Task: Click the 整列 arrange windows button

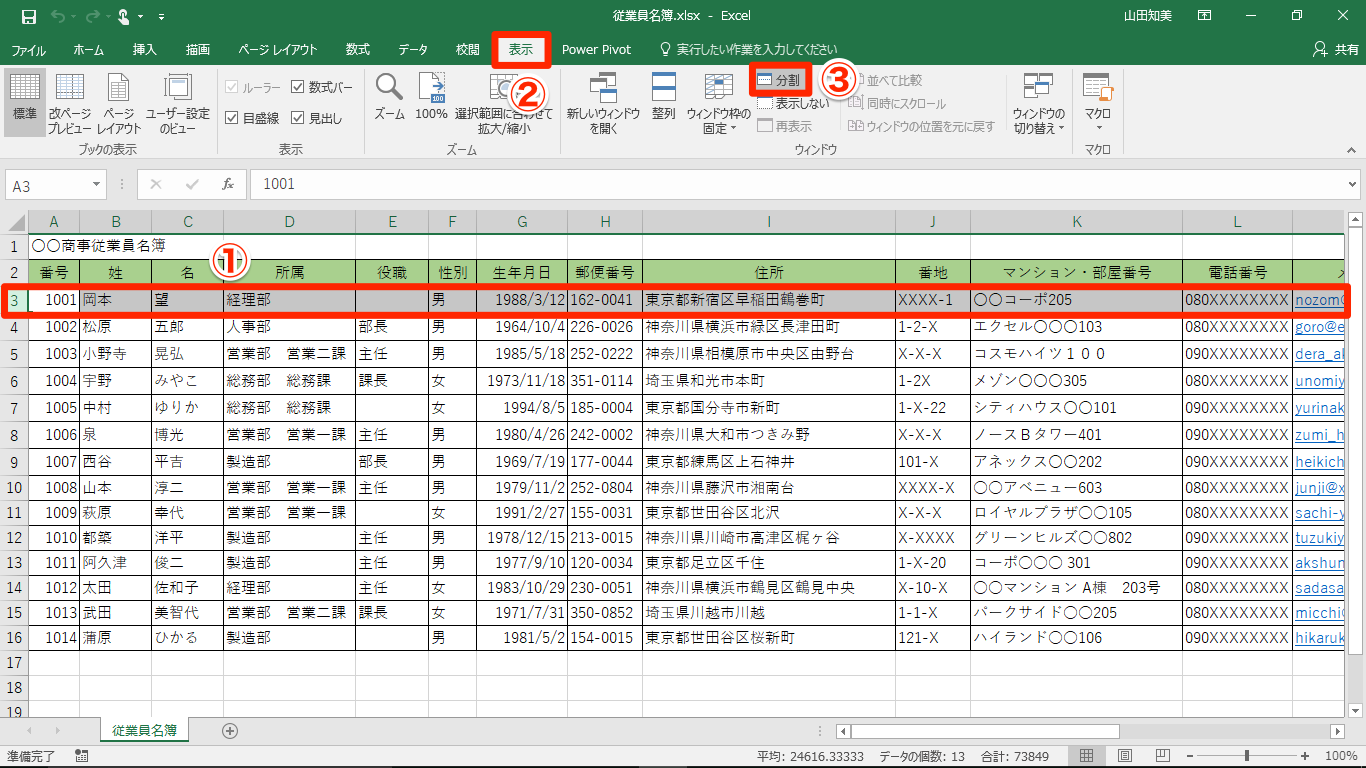Action: 664,97
